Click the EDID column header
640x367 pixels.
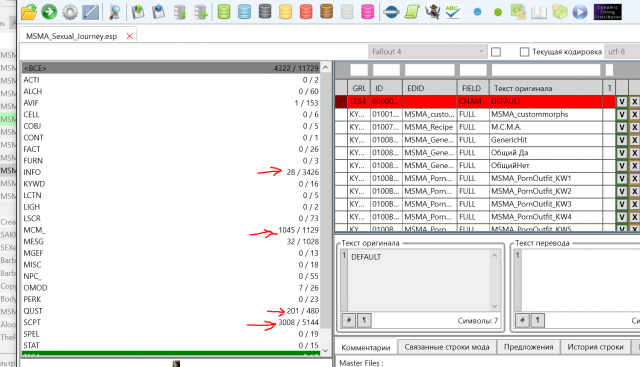point(429,88)
